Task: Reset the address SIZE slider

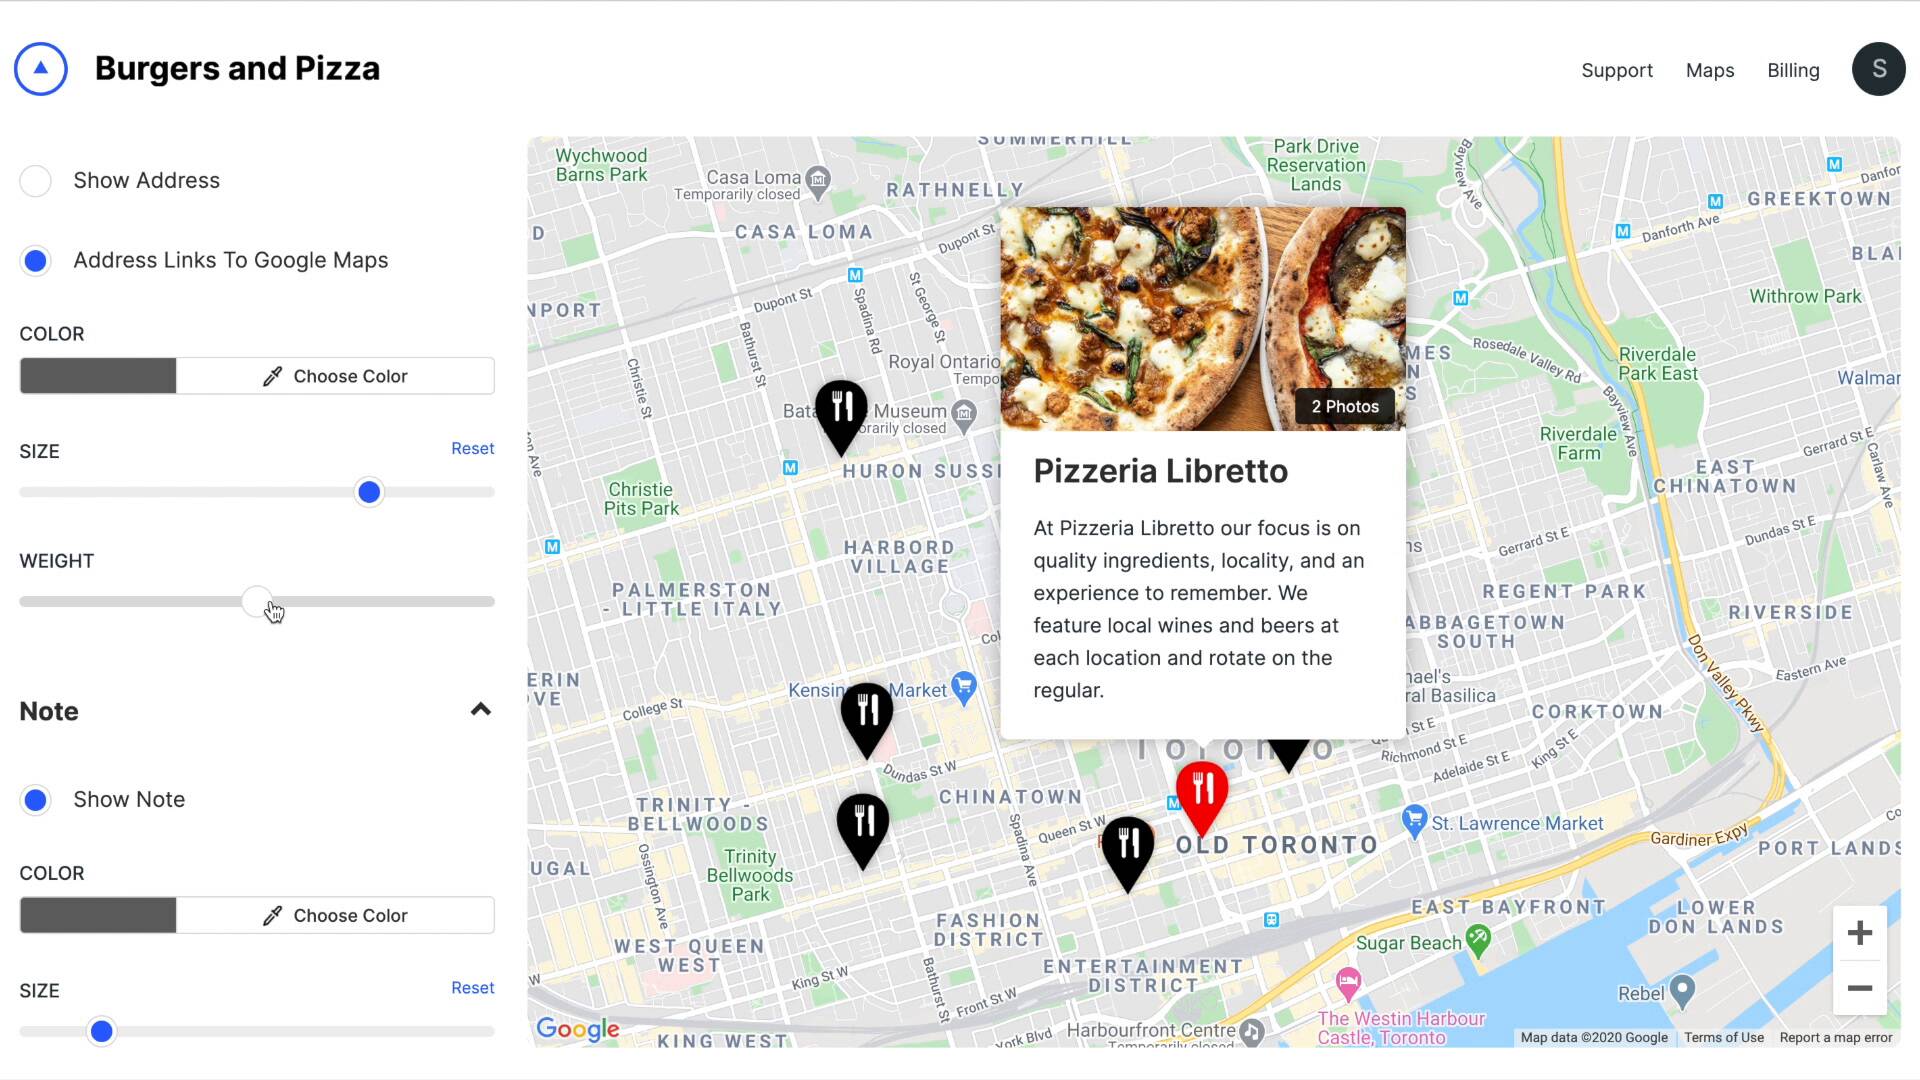Action: tap(472, 449)
